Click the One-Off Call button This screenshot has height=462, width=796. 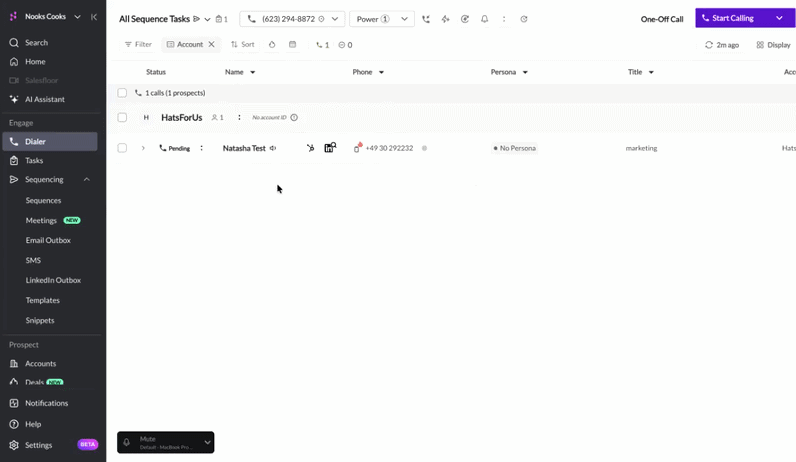(662, 19)
